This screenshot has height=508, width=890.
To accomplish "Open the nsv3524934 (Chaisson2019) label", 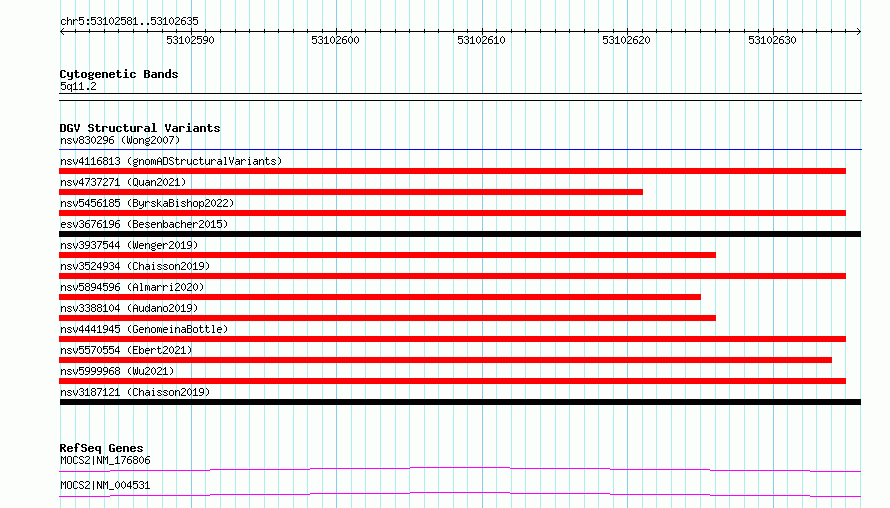I will tap(135, 266).
